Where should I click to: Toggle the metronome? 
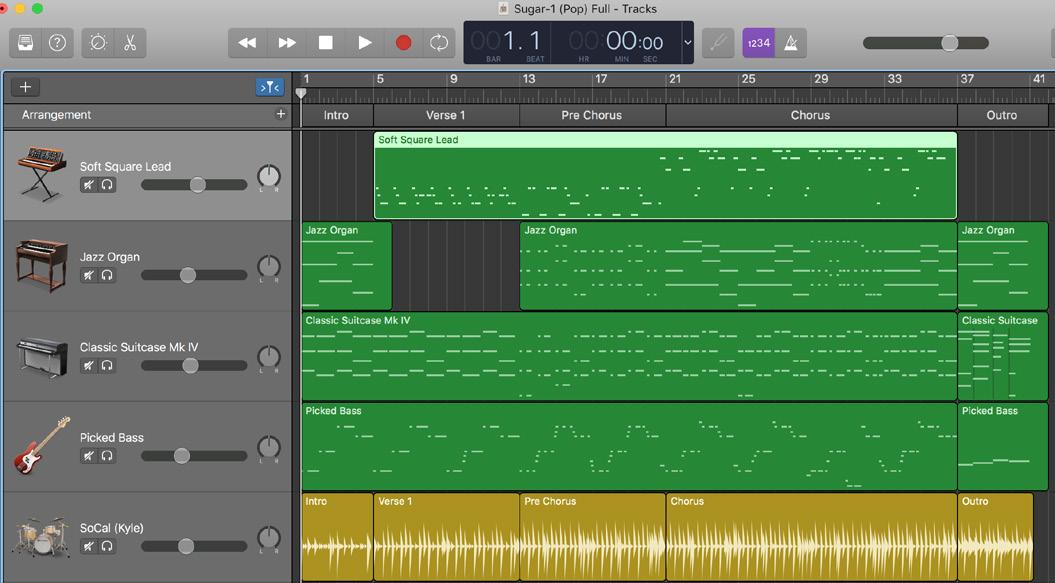point(790,42)
